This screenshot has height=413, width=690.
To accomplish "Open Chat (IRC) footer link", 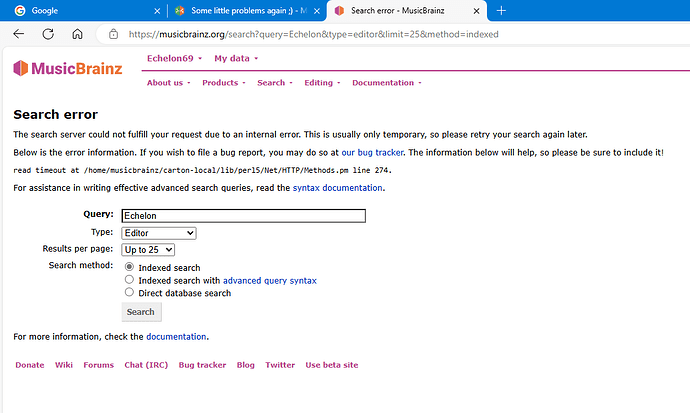I will 146,365.
